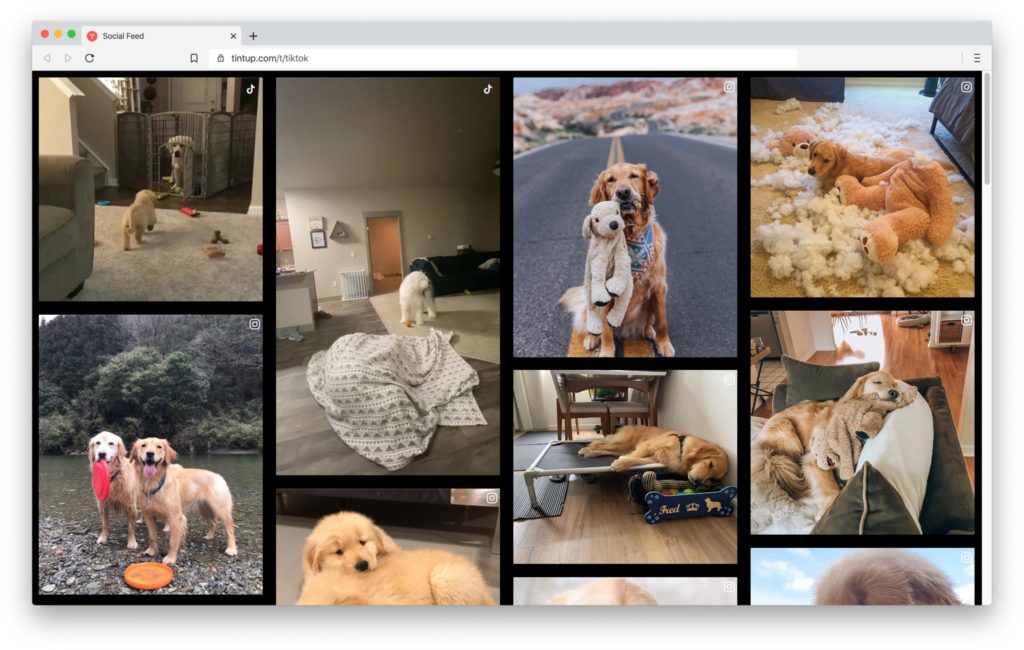Screen dimensions: 1024x650
Task: Click Instagram icon on torn teddy bear photo
Action: tap(967, 87)
